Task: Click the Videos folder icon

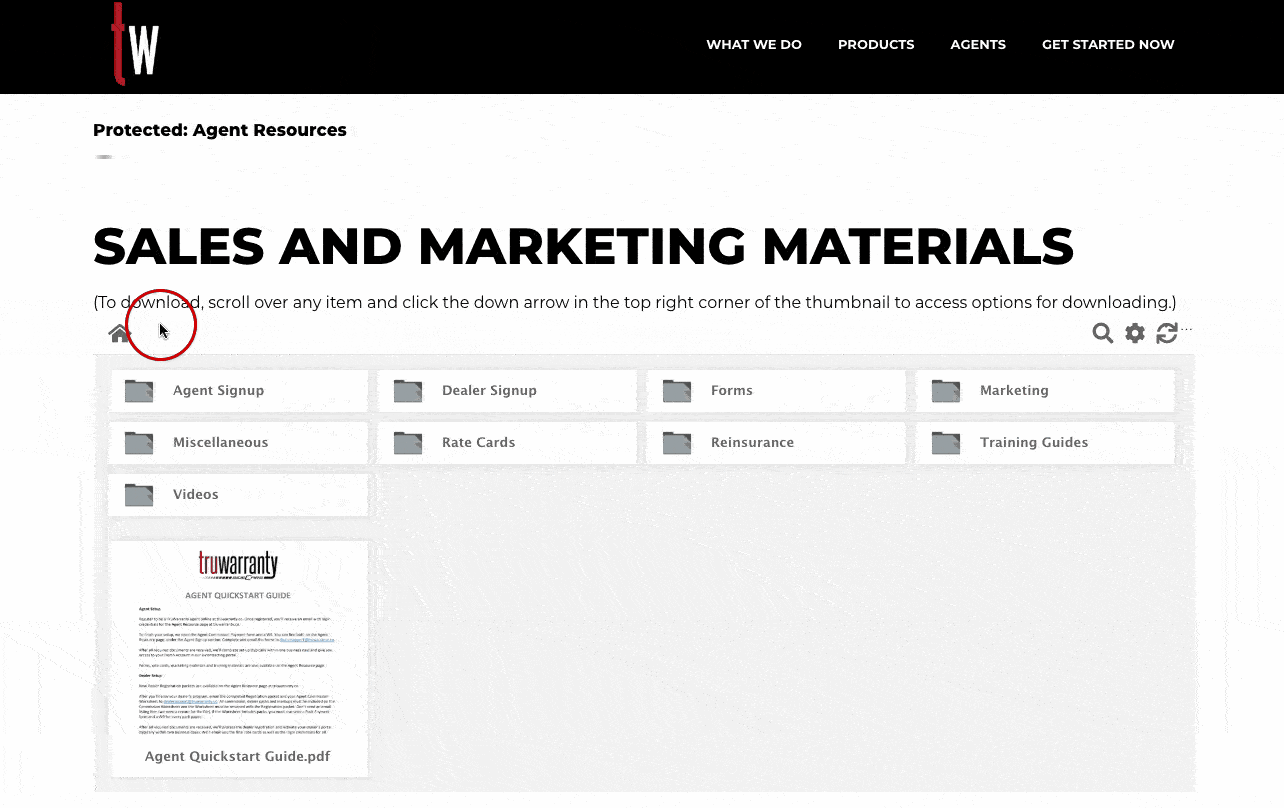Action: [x=139, y=495]
